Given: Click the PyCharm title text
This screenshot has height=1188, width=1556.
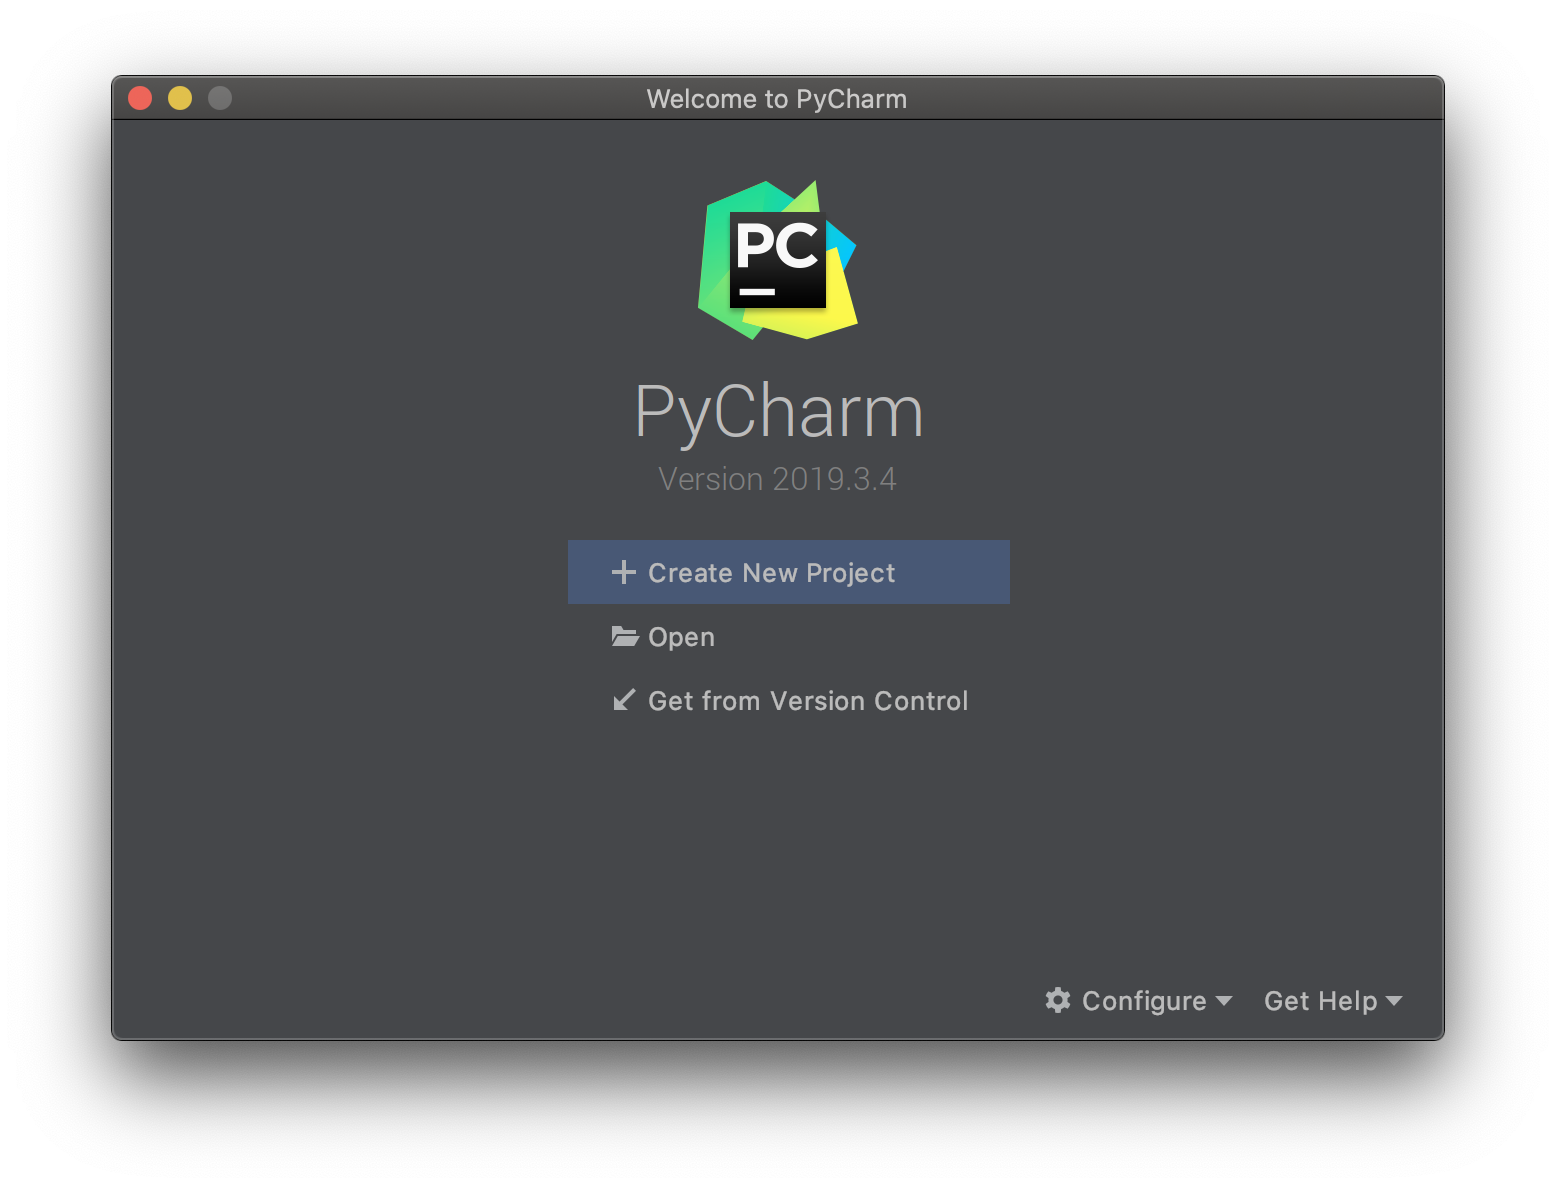Looking at the screenshot, I should (x=778, y=411).
